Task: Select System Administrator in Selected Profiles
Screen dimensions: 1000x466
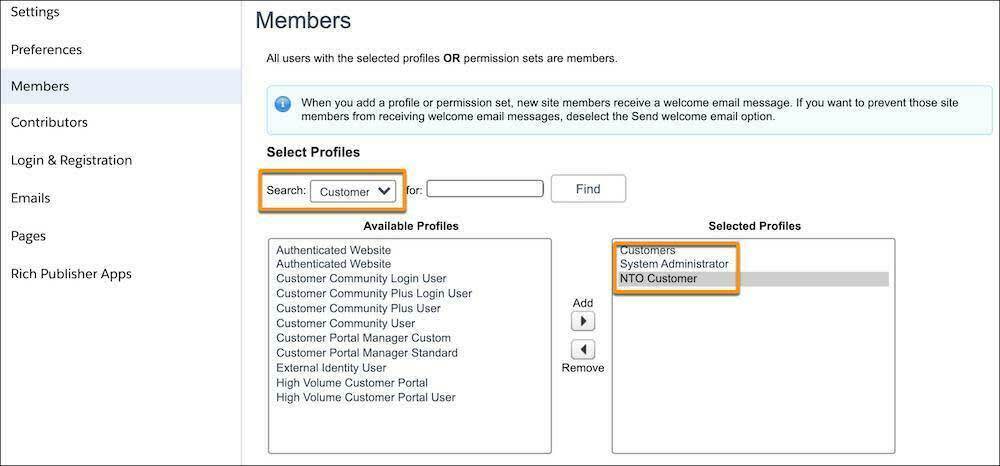Action: (x=674, y=264)
